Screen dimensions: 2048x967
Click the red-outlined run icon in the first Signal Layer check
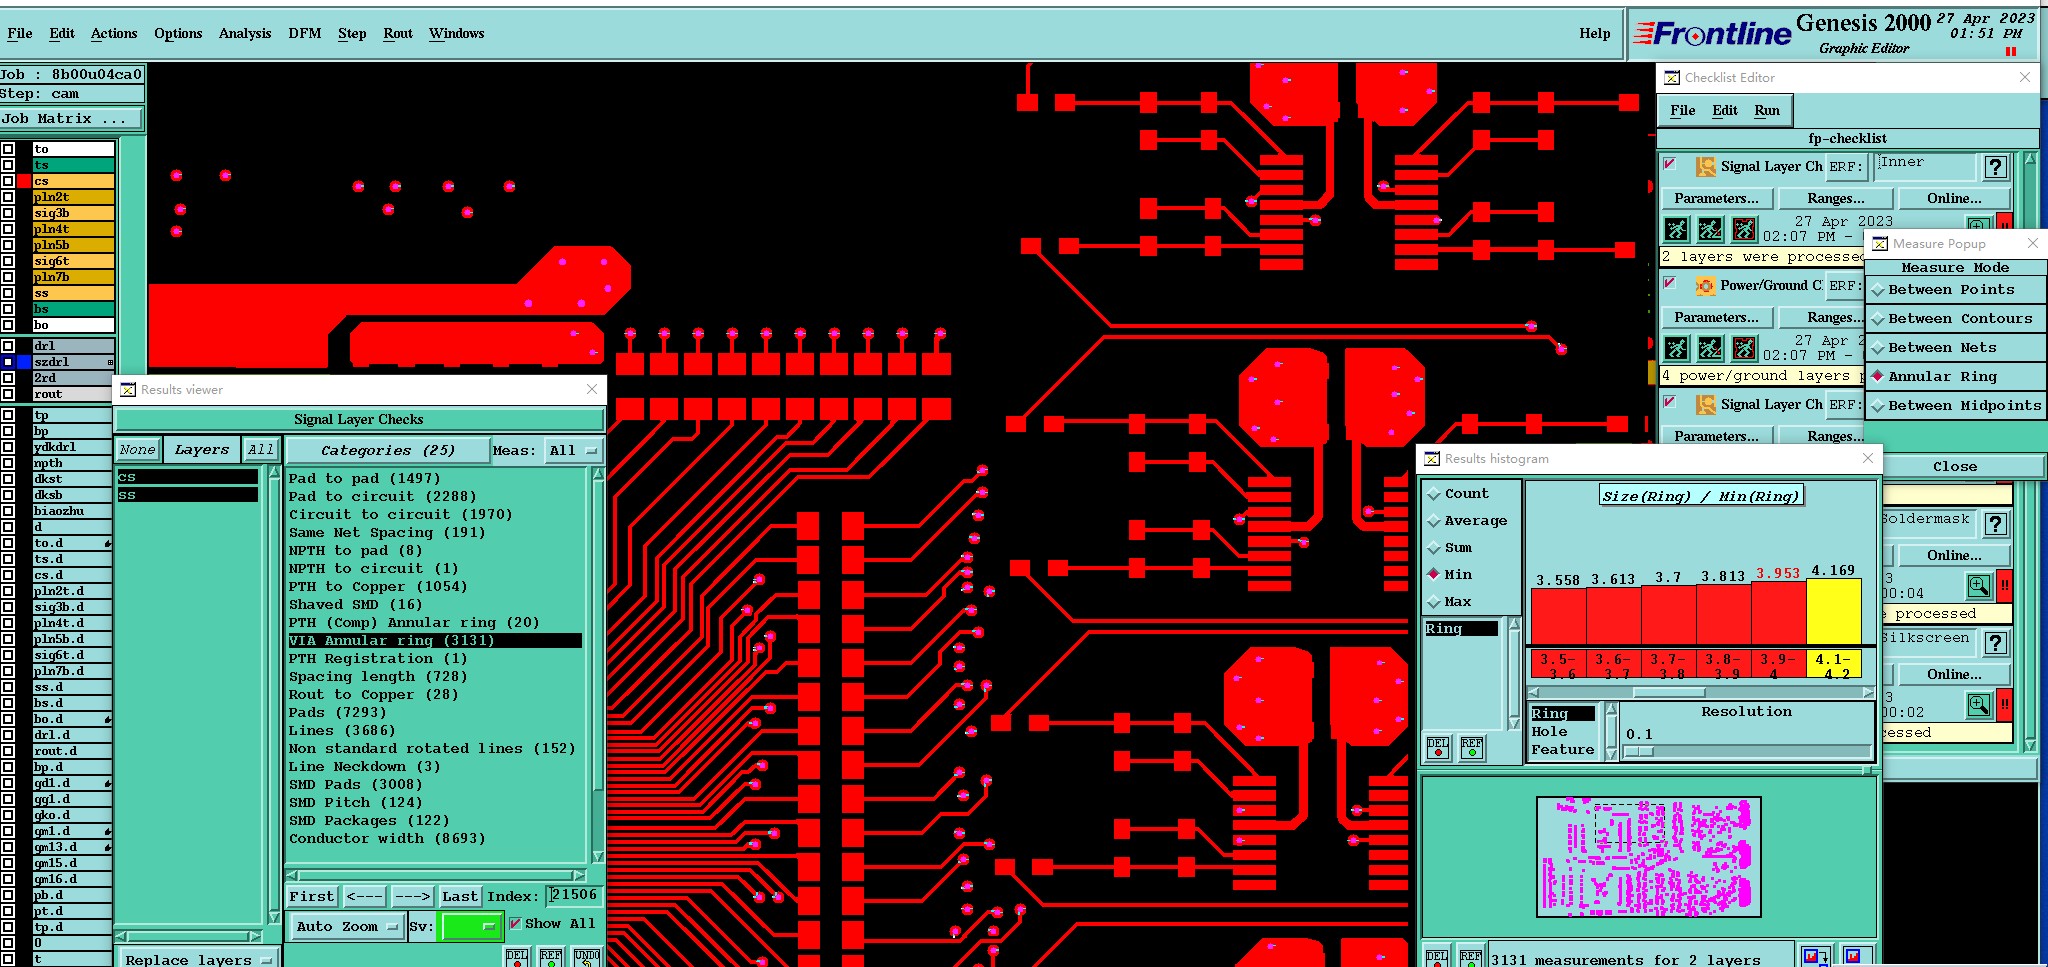click(1744, 229)
